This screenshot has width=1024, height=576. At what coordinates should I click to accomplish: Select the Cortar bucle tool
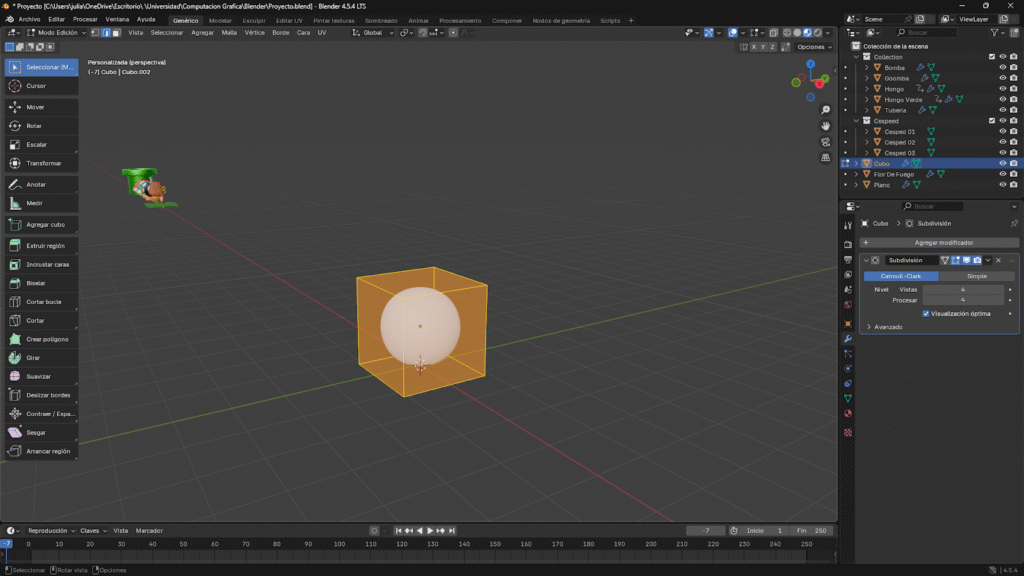[41, 301]
